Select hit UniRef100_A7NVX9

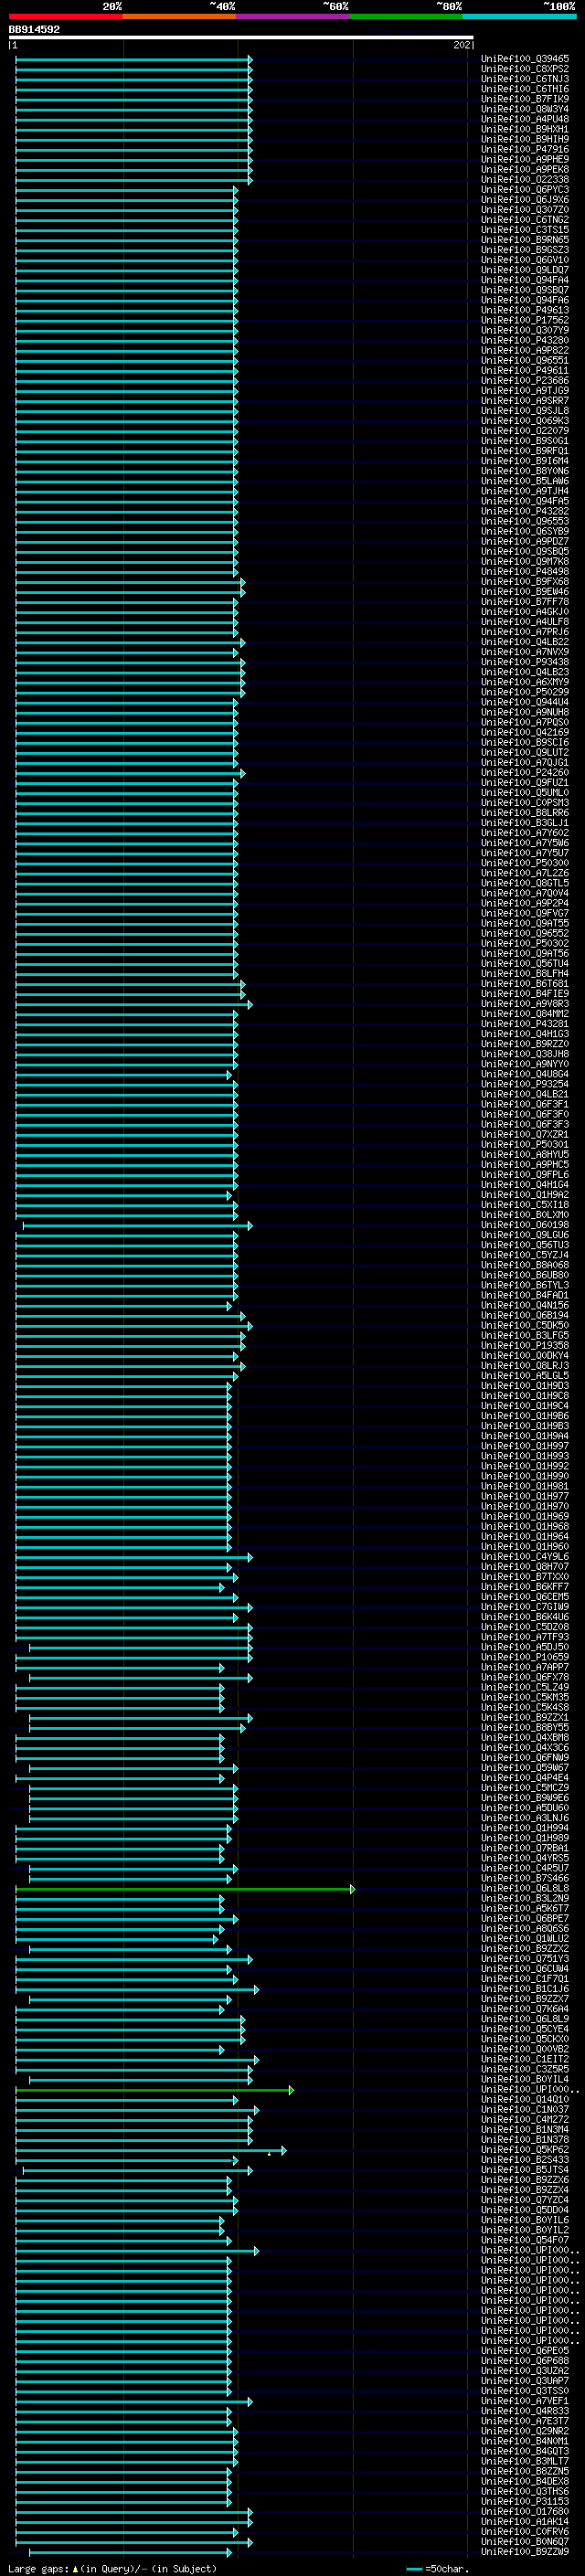pyautogui.click(x=525, y=652)
